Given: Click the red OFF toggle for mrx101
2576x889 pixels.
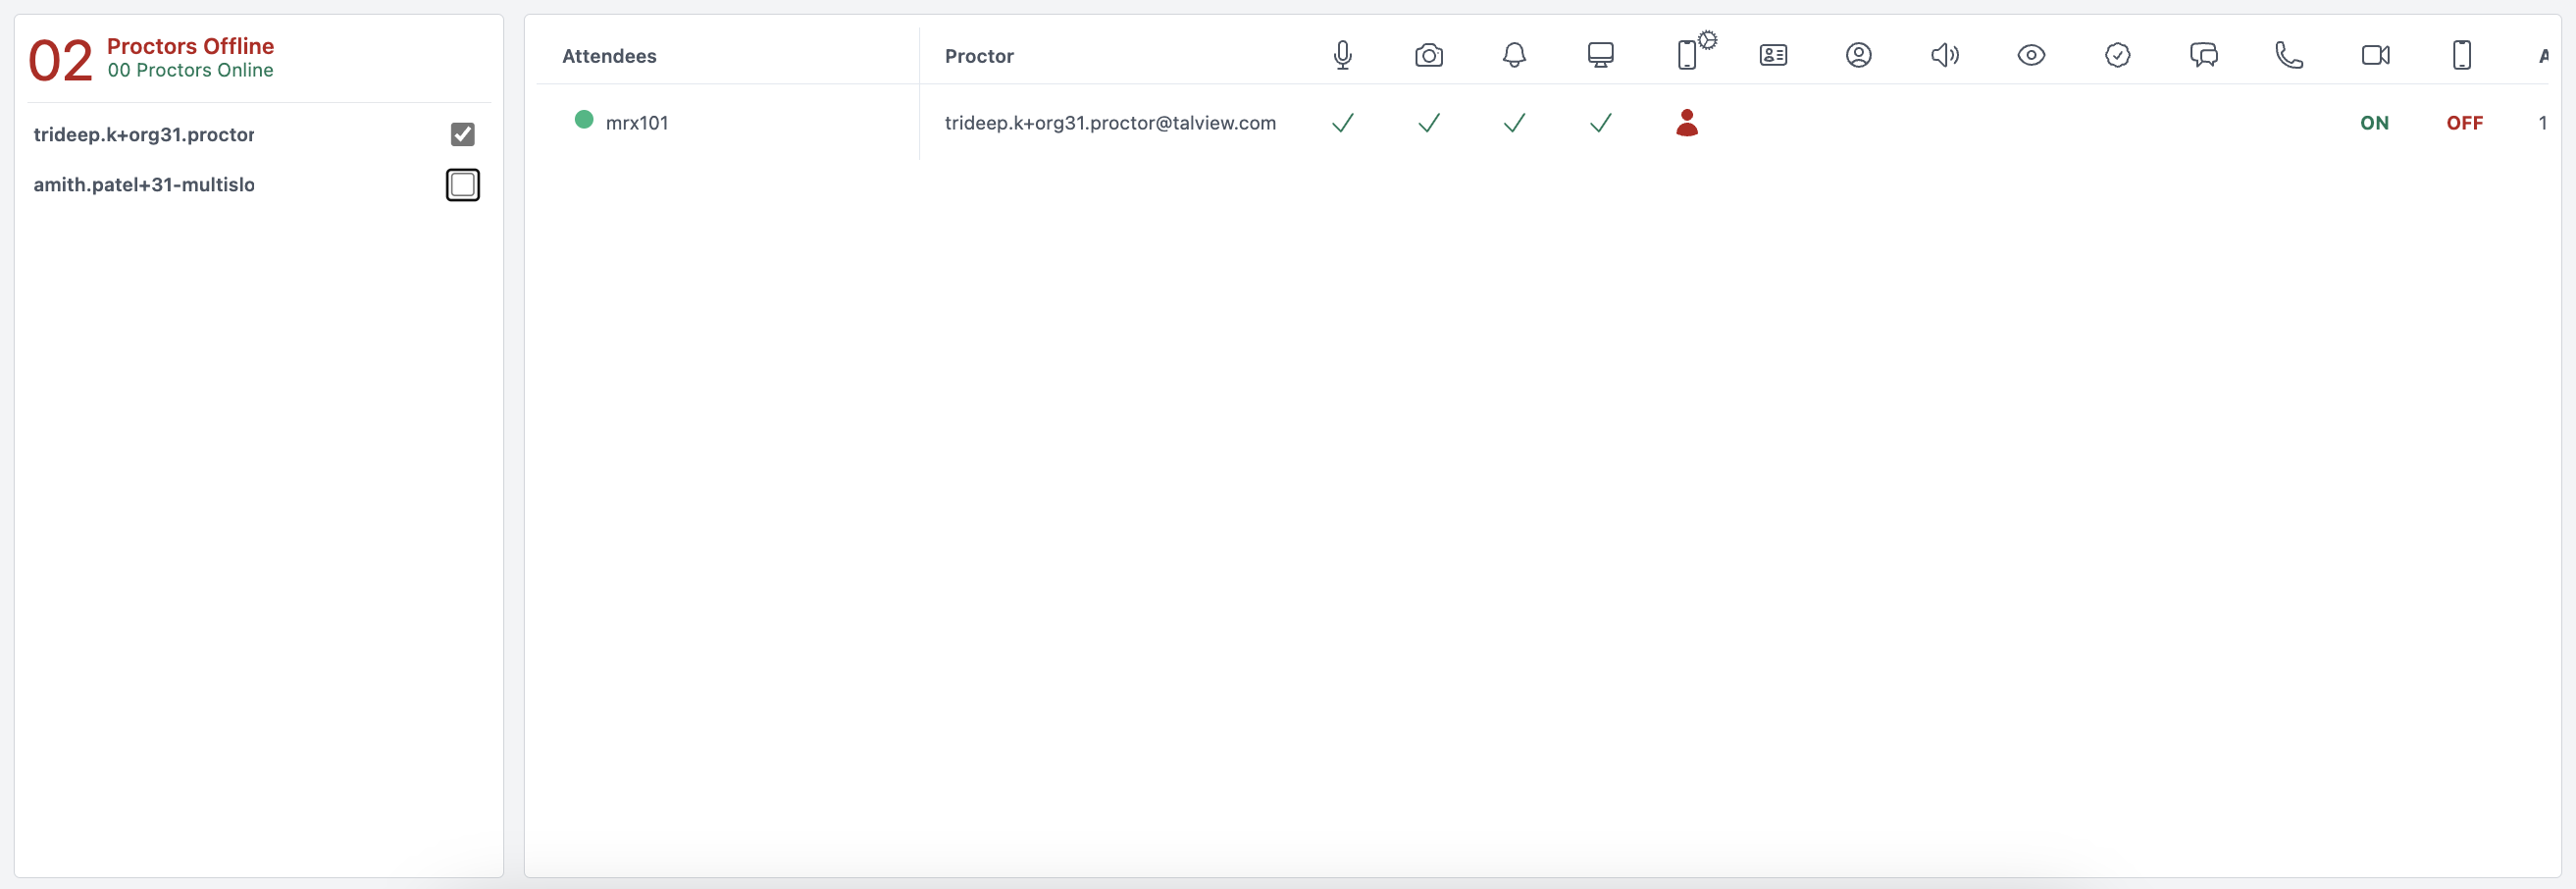Looking at the screenshot, I should click(2465, 122).
